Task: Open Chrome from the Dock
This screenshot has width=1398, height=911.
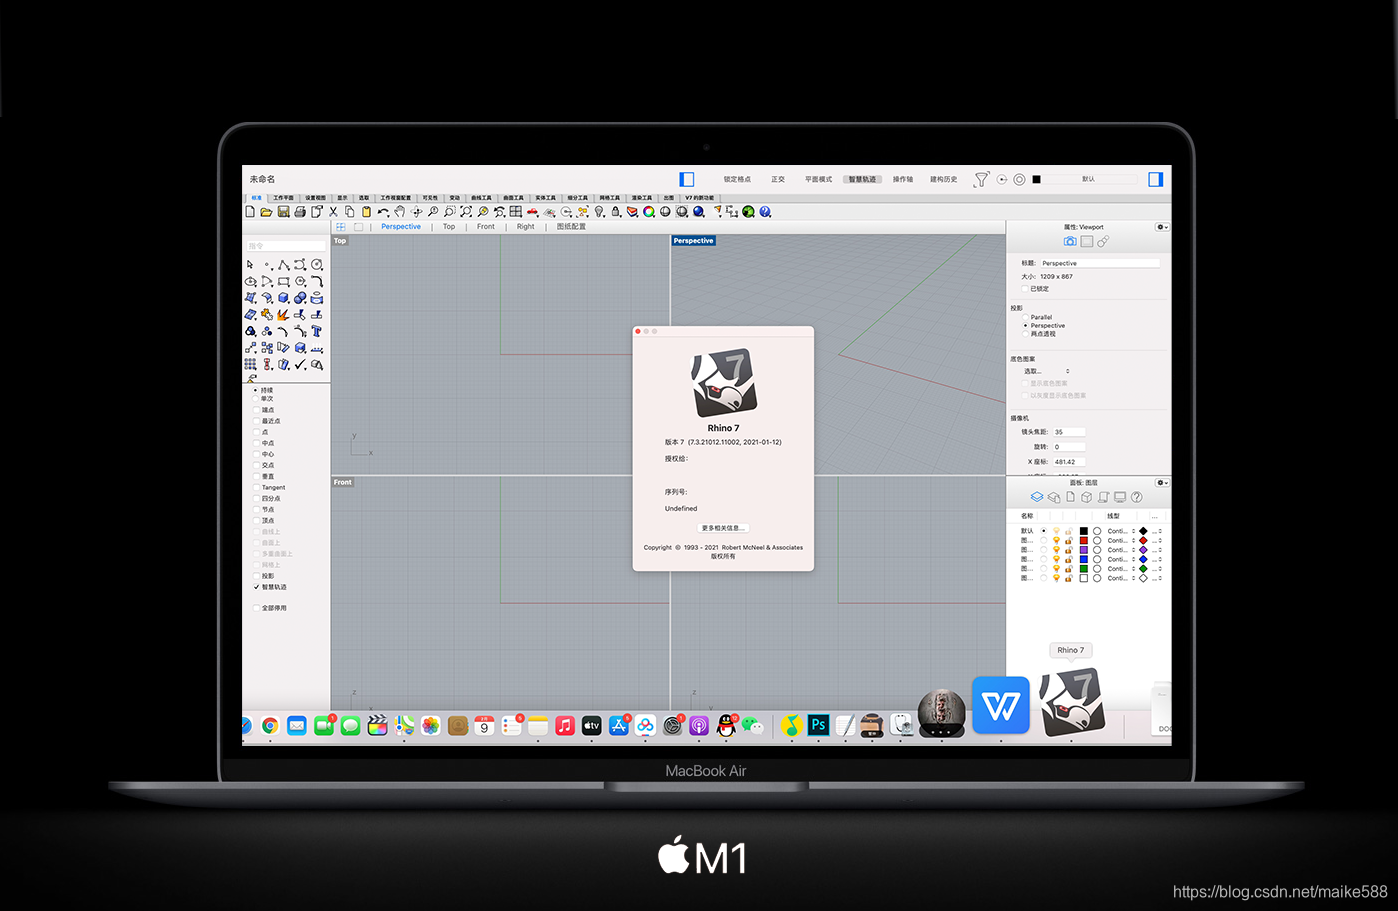Action: click(x=270, y=726)
